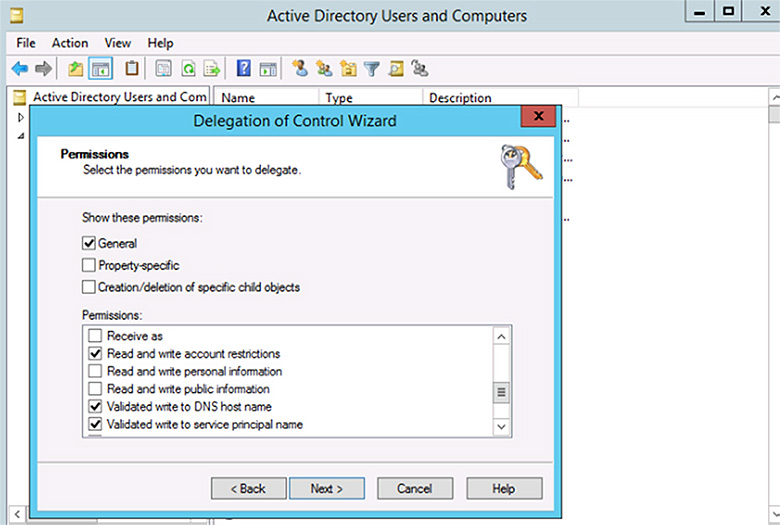The image size is (780, 525).
Task: Click permissions list scroll up arrow
Action: tap(501, 337)
